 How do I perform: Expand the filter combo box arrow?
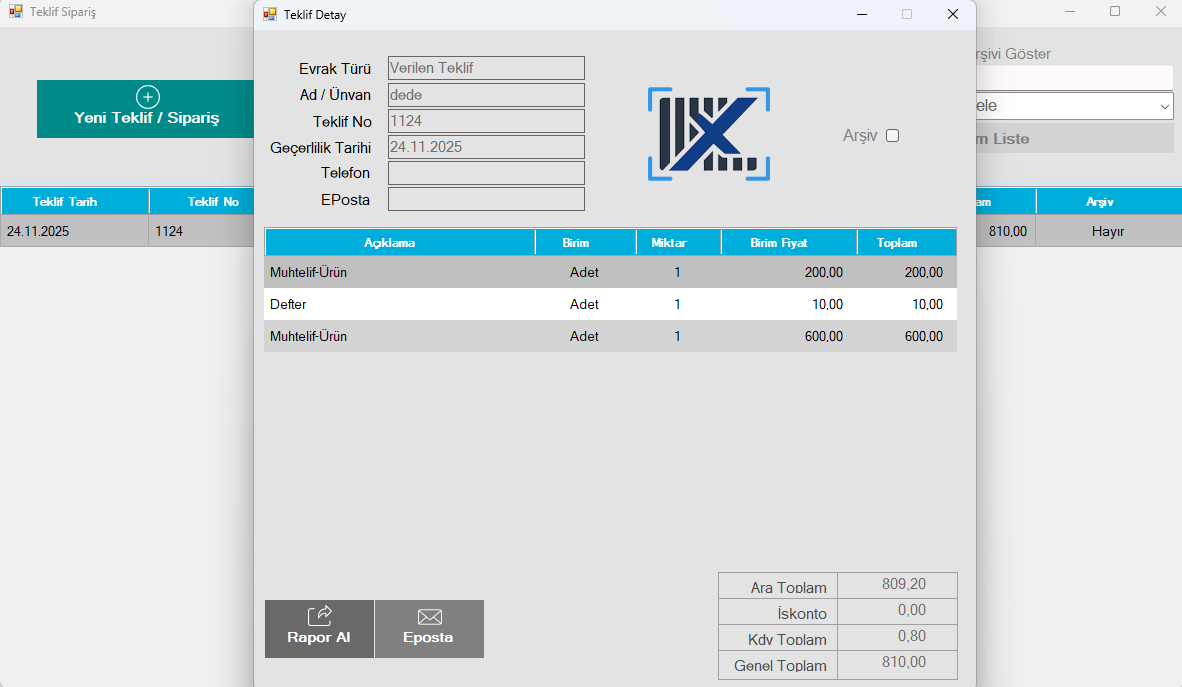point(1164,106)
